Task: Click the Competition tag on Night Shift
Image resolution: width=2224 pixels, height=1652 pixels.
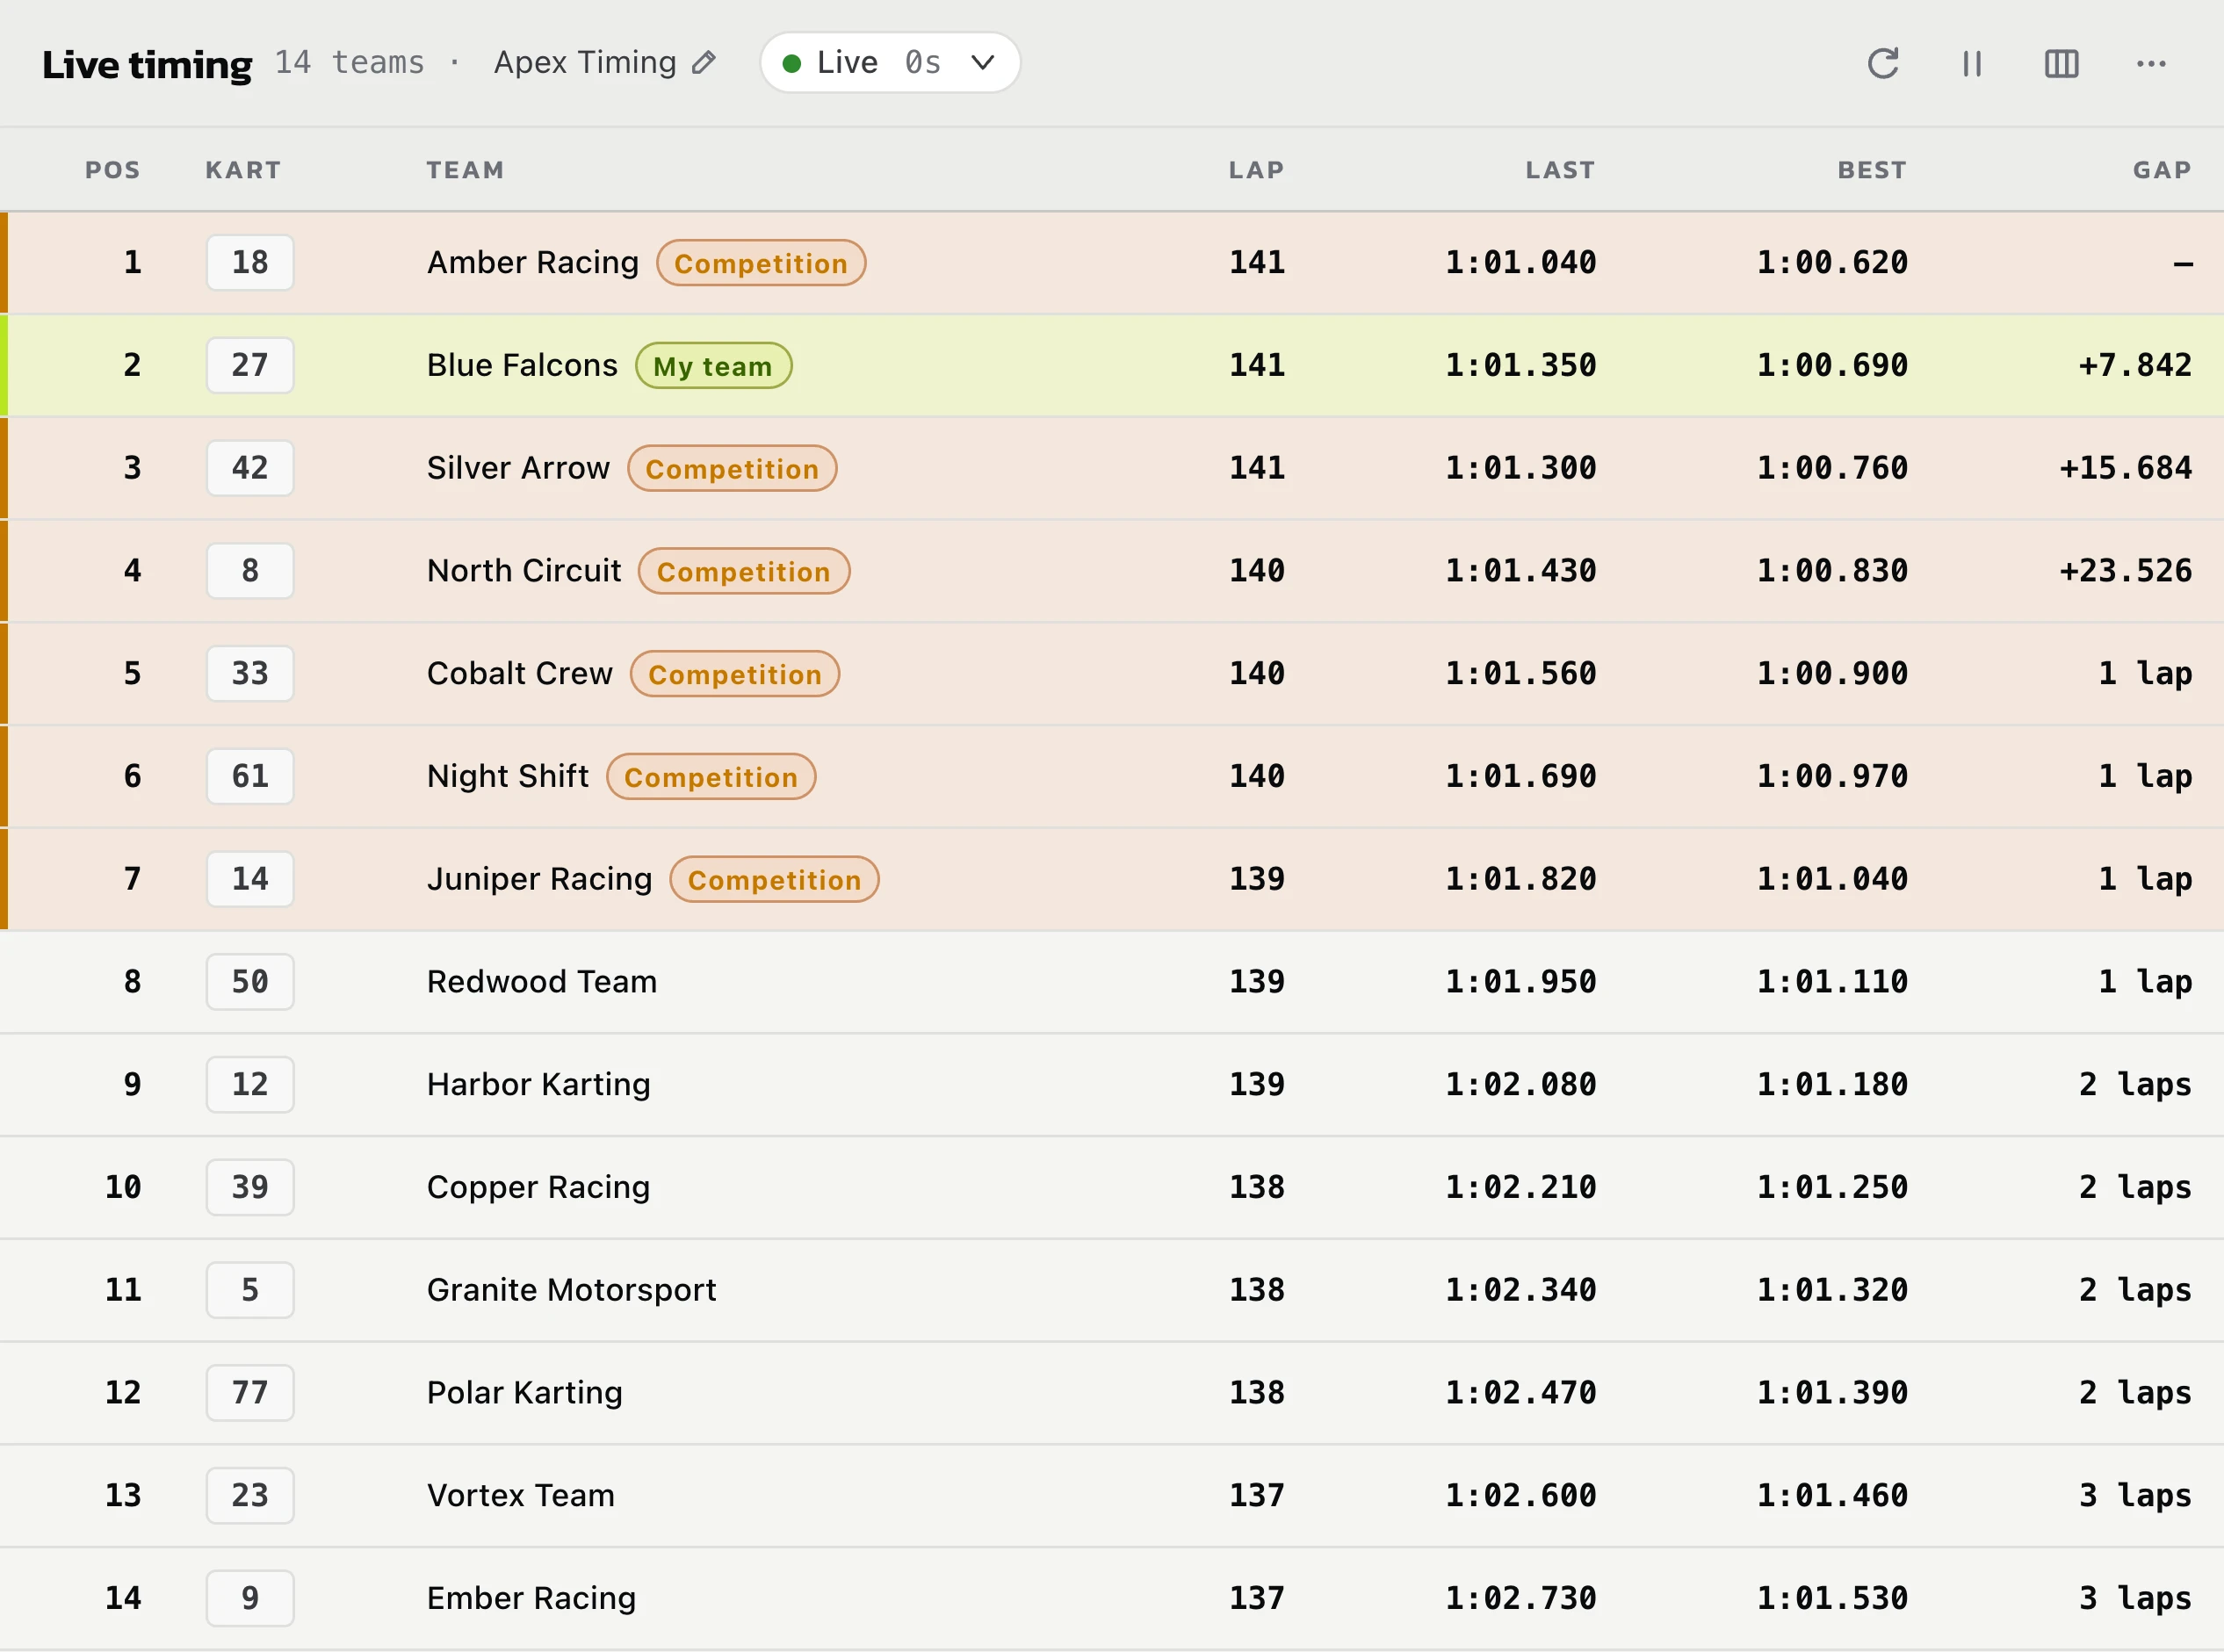Action: coord(711,777)
